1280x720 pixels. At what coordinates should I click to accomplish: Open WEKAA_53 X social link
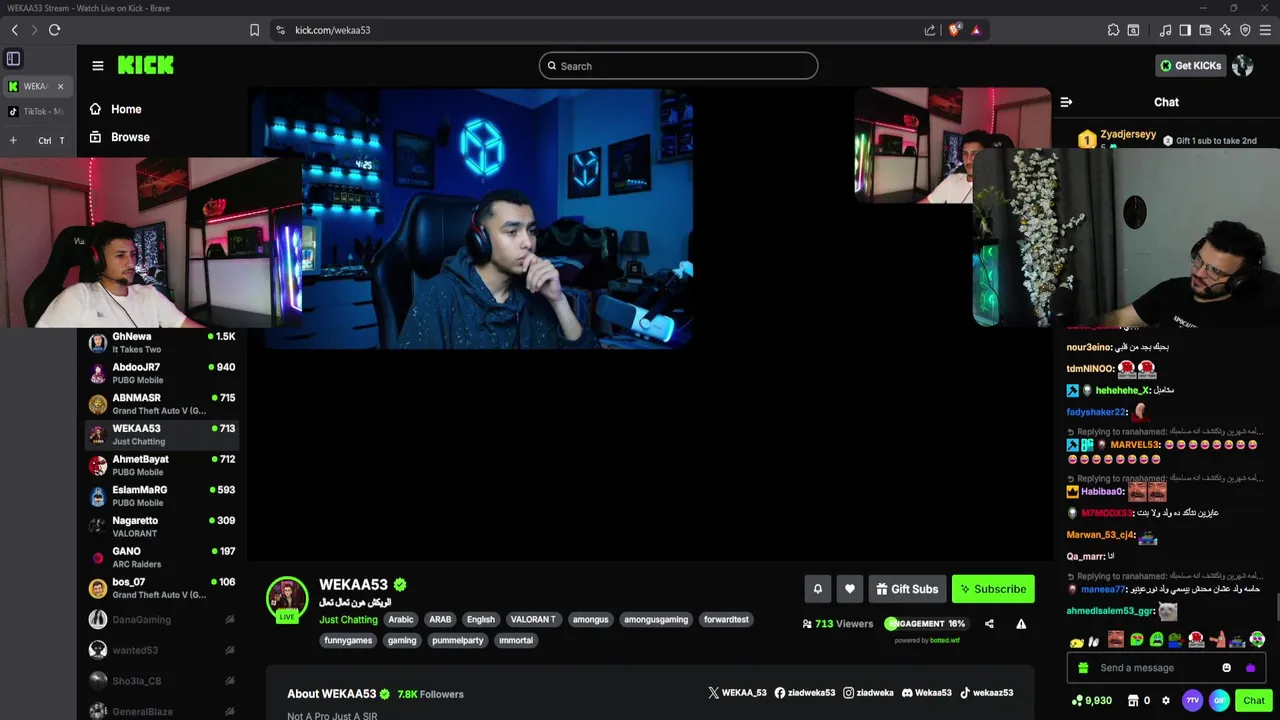coord(737,693)
